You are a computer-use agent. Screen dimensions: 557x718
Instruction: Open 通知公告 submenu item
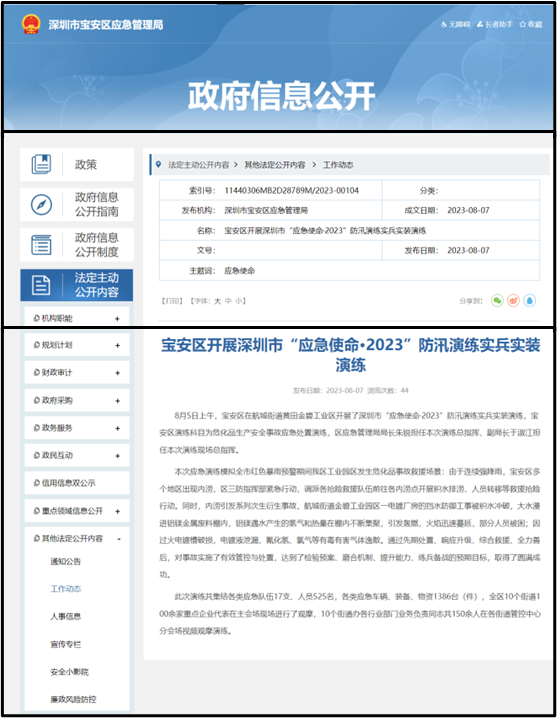(66, 561)
